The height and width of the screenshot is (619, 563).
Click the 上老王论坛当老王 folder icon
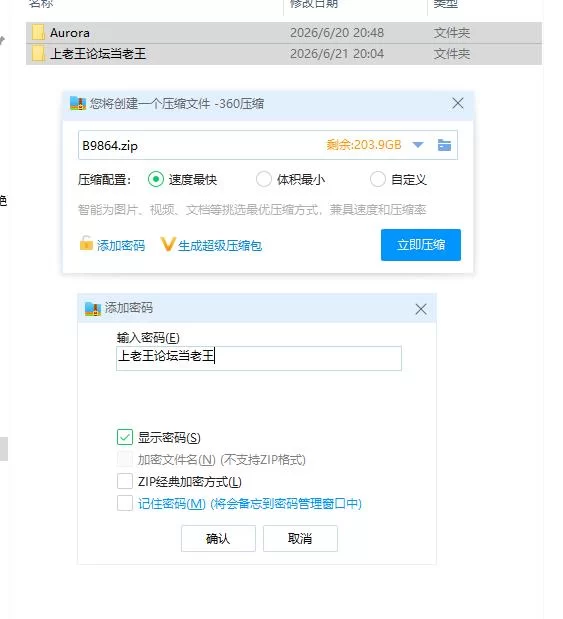click(x=38, y=53)
